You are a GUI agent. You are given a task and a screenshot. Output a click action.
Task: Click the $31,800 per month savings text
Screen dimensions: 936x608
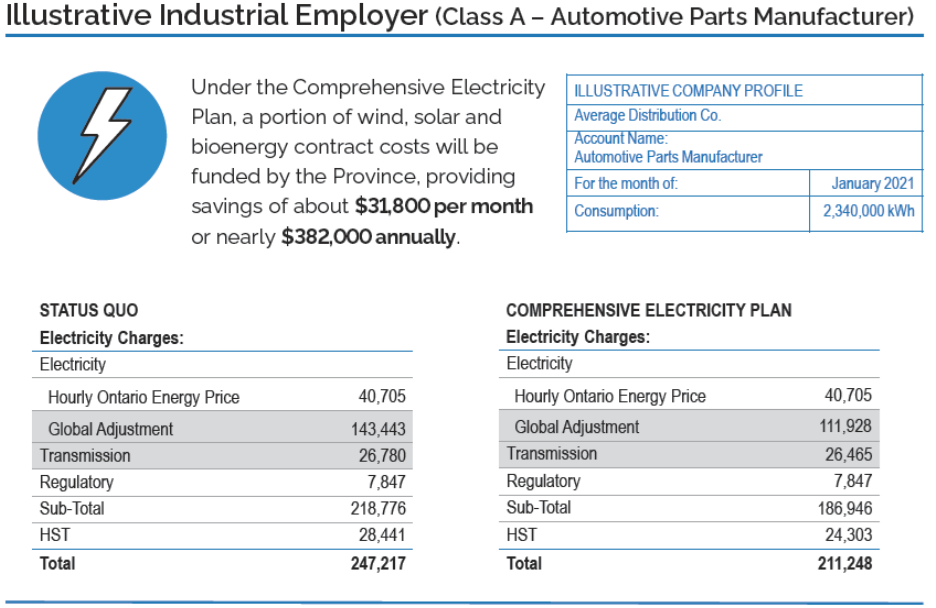pyautogui.click(x=444, y=206)
